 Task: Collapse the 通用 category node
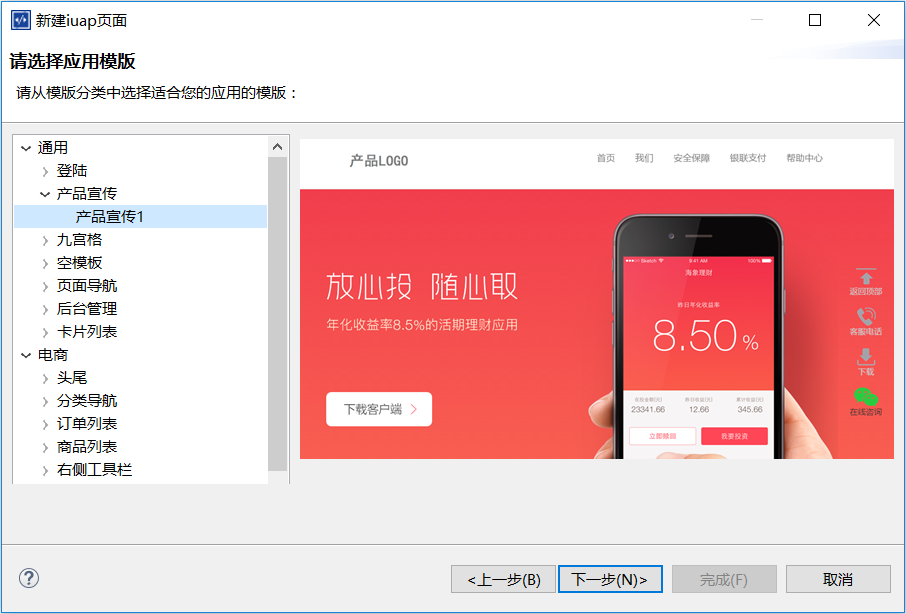(26, 148)
